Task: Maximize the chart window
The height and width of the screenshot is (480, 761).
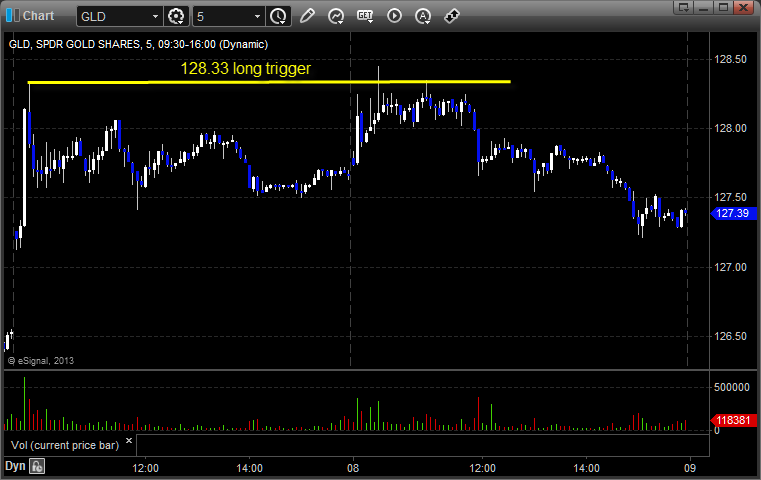Action: pos(723,7)
